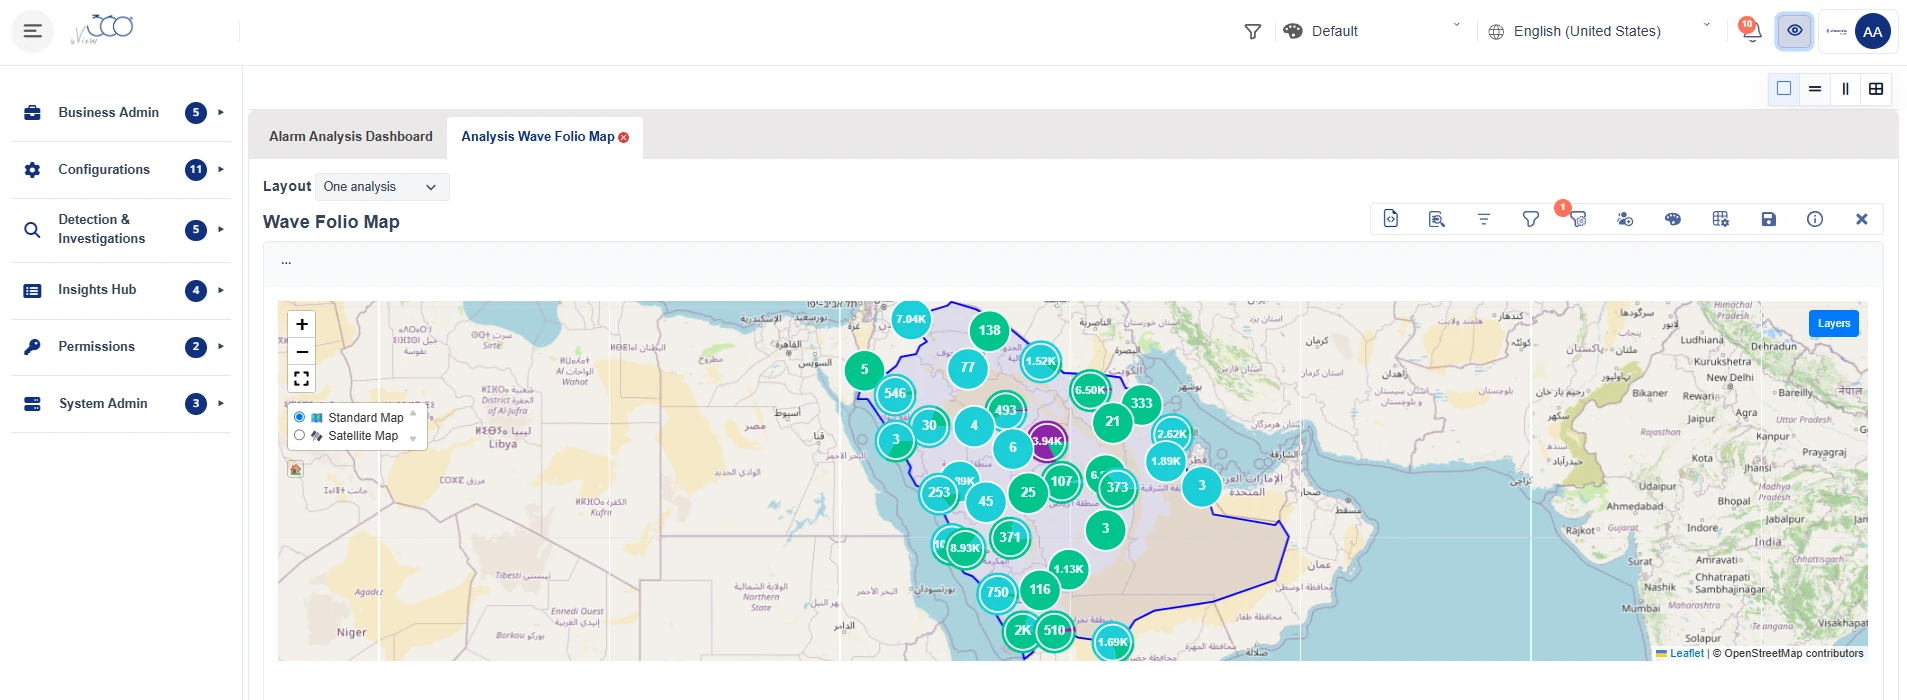The height and width of the screenshot is (700, 1907).
Task: Switch to the Alarm Analysis Dashboard tab
Action: pyautogui.click(x=351, y=137)
